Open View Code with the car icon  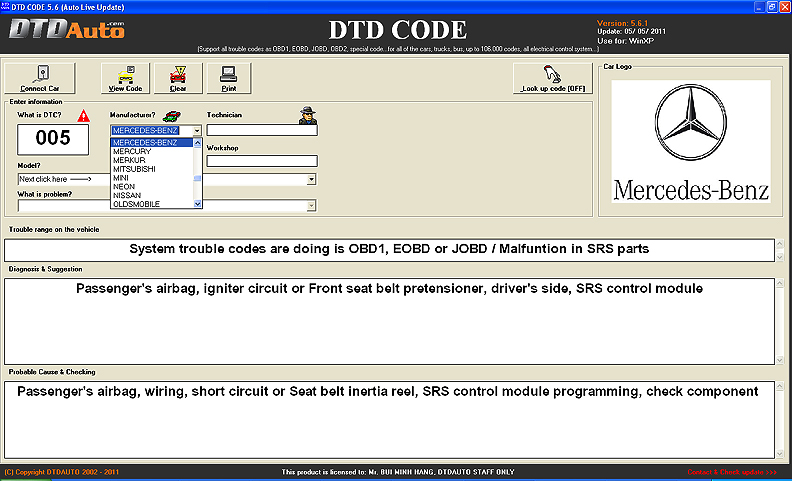(125, 78)
